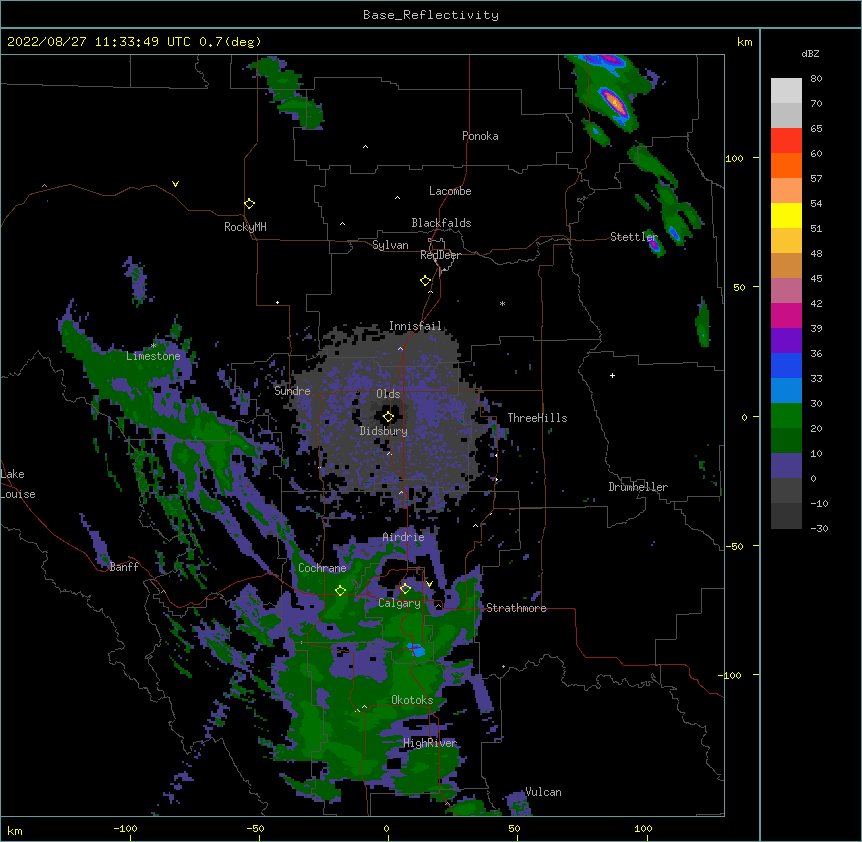Click the yellow diamond marker below the Cochrane label
Image resolution: width=862 pixels, height=842 pixels.
[340, 590]
